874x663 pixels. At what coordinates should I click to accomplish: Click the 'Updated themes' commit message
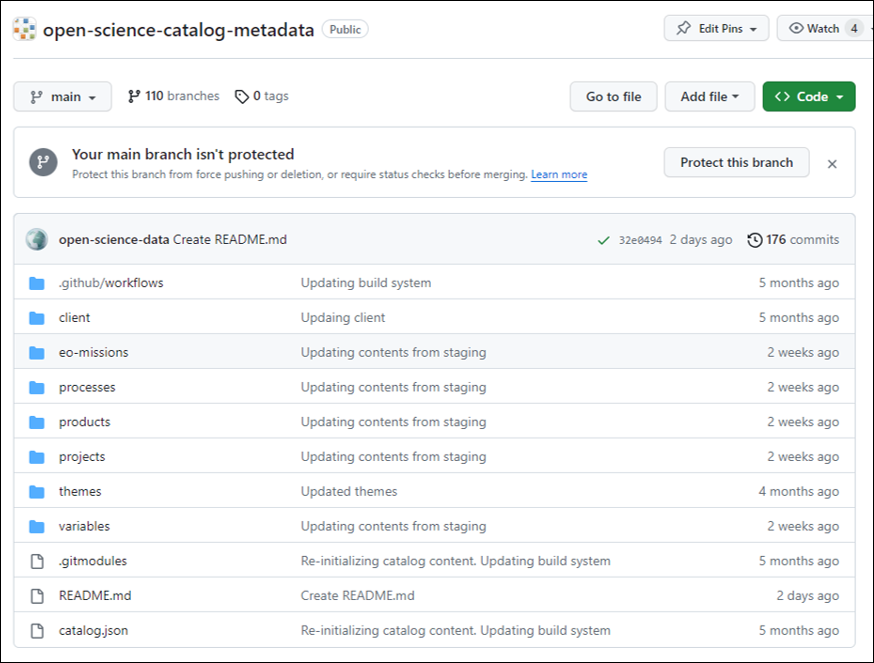pos(349,491)
